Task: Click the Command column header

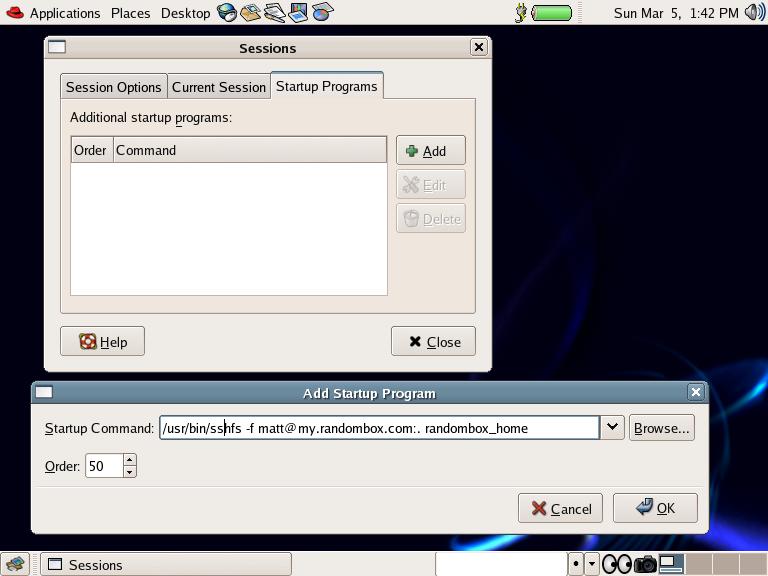Action: point(250,150)
